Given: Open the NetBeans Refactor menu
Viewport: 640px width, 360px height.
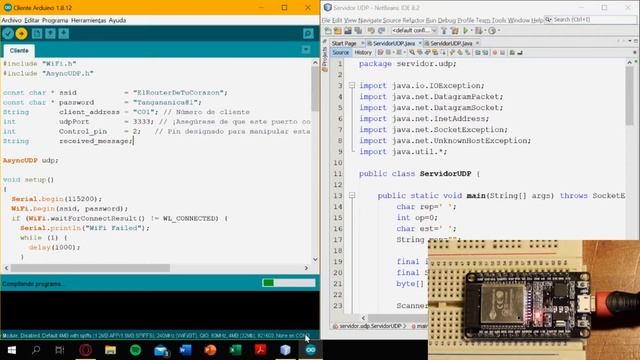Looking at the screenshot, I should [x=413, y=20].
